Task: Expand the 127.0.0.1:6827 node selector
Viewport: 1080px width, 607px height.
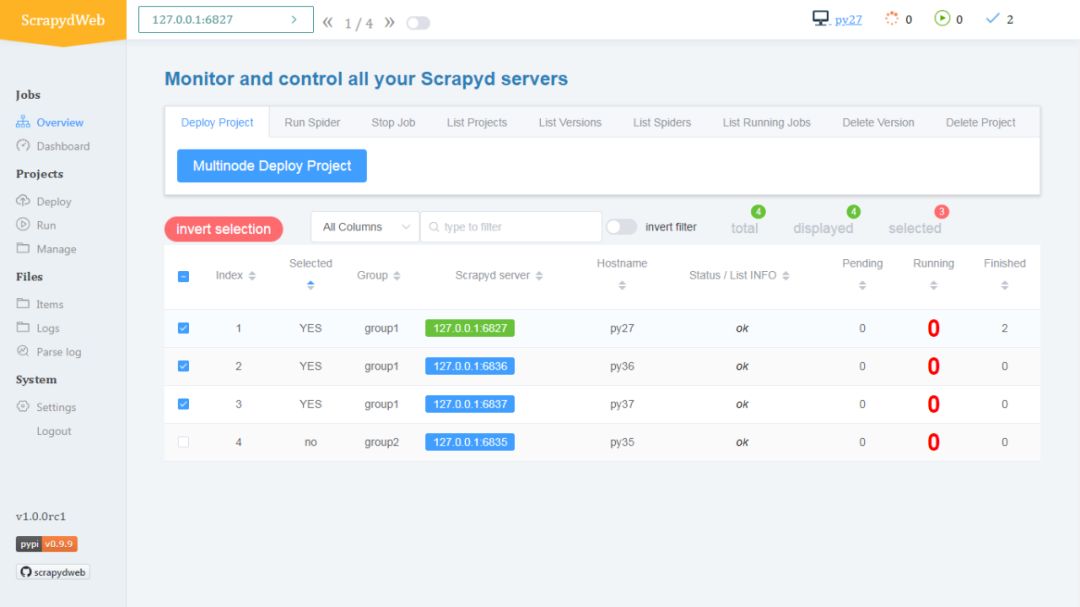Action: click(226, 19)
